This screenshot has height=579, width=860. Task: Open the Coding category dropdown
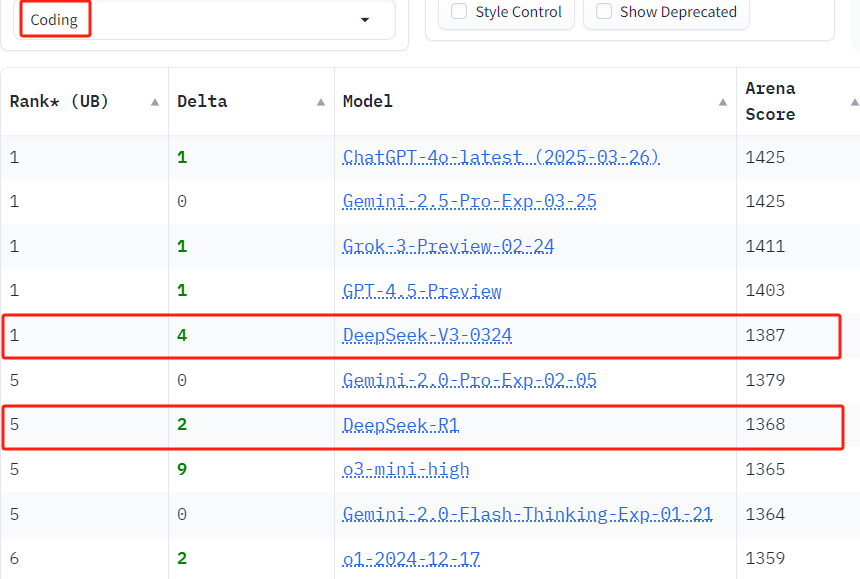204,20
